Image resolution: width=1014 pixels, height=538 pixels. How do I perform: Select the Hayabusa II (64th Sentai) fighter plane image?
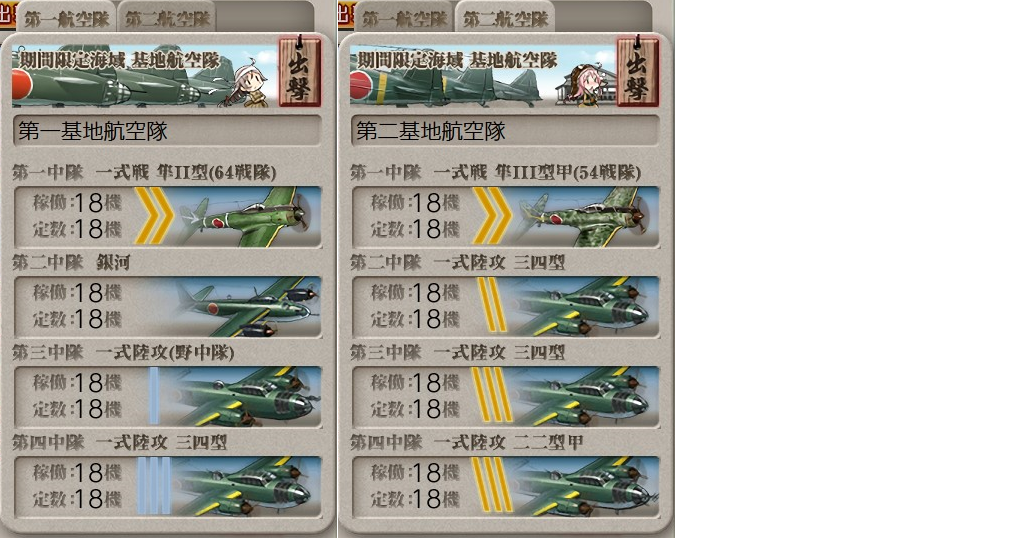249,217
